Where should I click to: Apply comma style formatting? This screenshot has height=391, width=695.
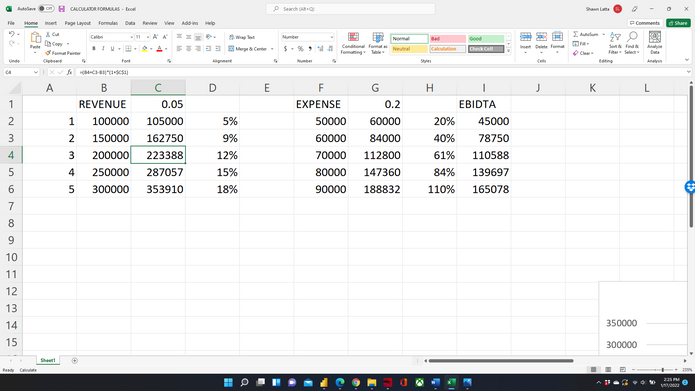310,49
